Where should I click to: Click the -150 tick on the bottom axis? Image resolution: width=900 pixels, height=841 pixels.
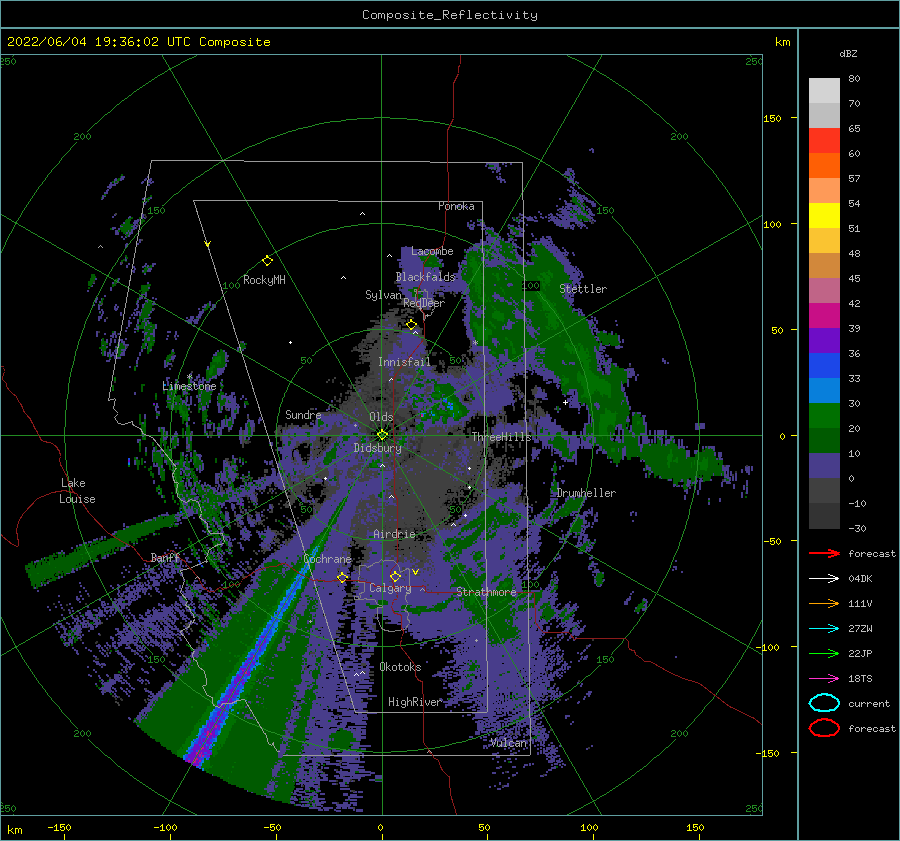pos(59,827)
